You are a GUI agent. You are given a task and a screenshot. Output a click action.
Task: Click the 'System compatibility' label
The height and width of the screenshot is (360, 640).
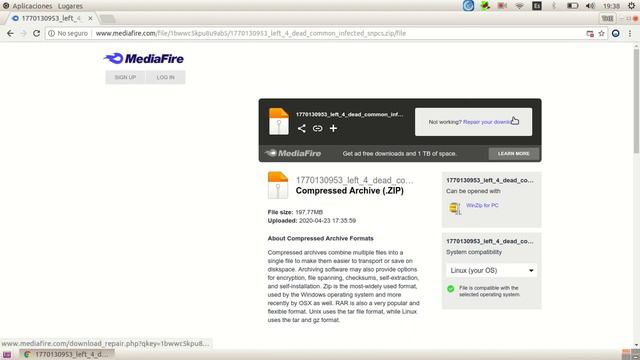coord(474,252)
